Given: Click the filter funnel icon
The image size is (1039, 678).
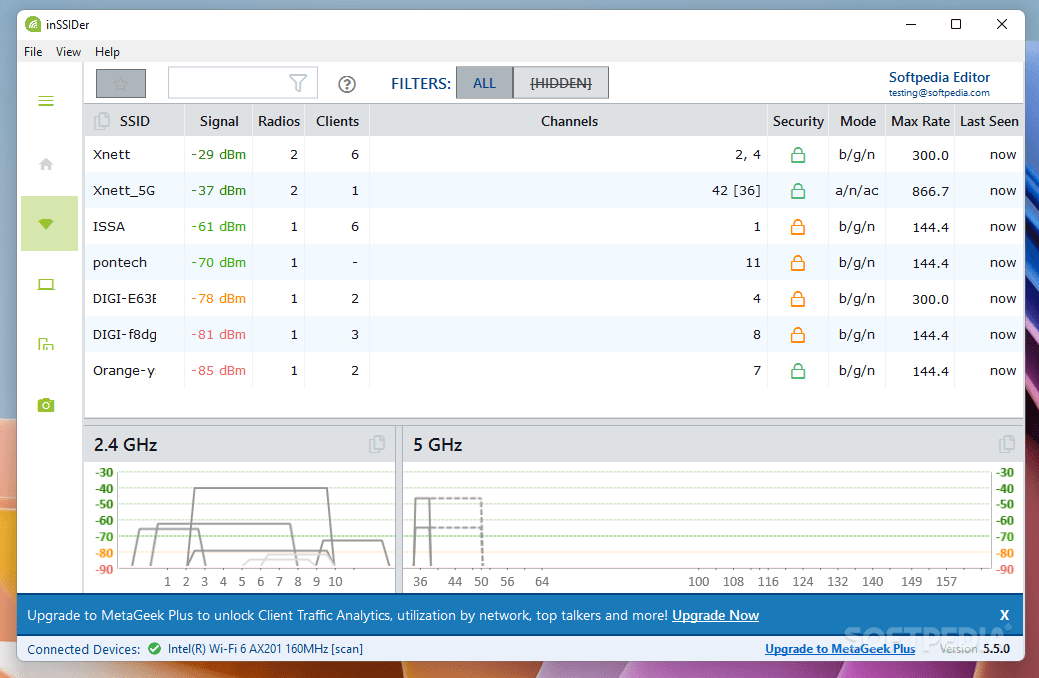Looking at the screenshot, I should (298, 83).
